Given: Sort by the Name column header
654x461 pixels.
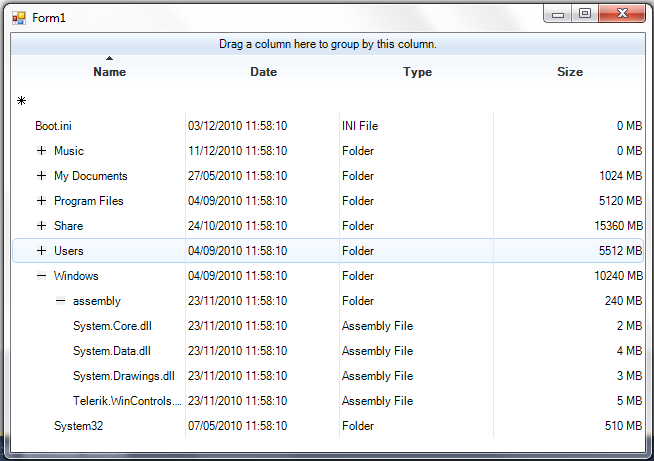Looking at the screenshot, I should [109, 72].
